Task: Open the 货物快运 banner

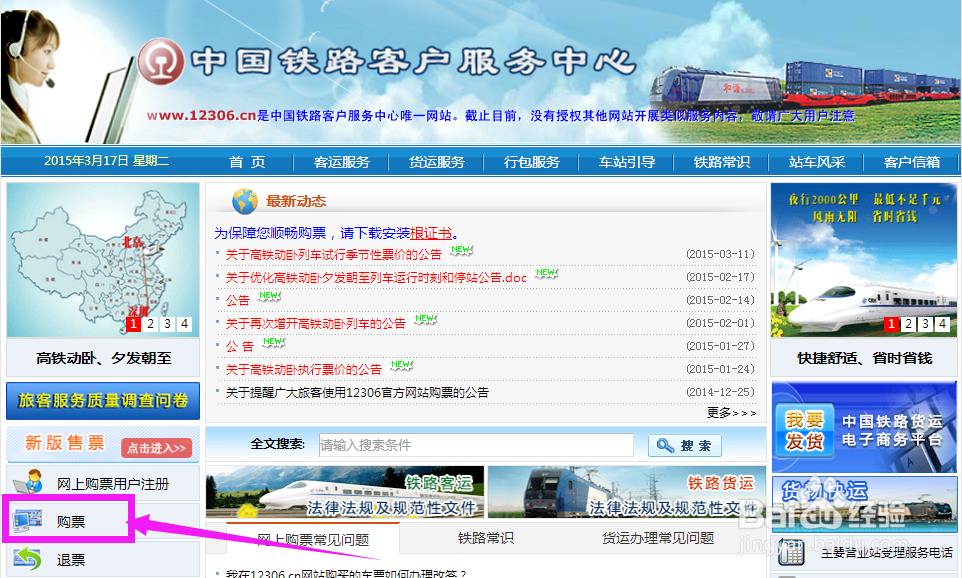Action: click(864, 504)
